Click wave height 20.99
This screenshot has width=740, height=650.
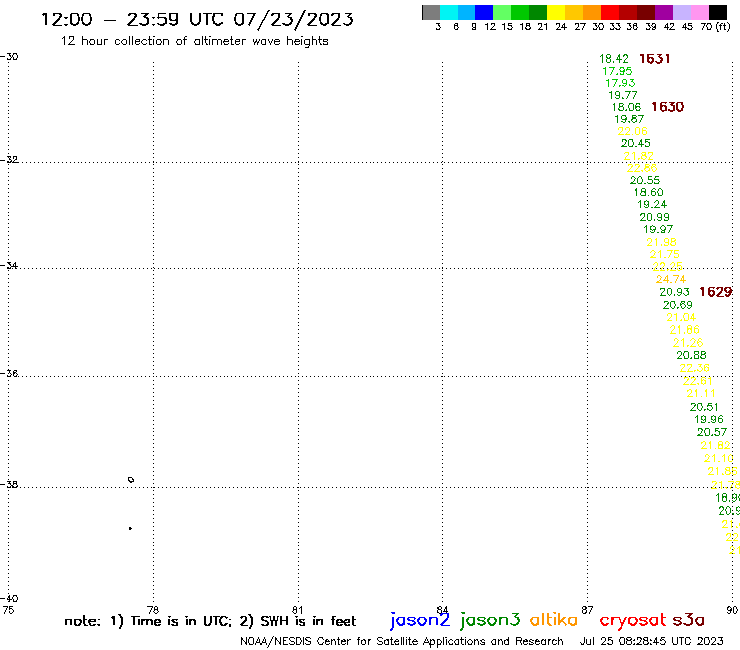click(654, 217)
